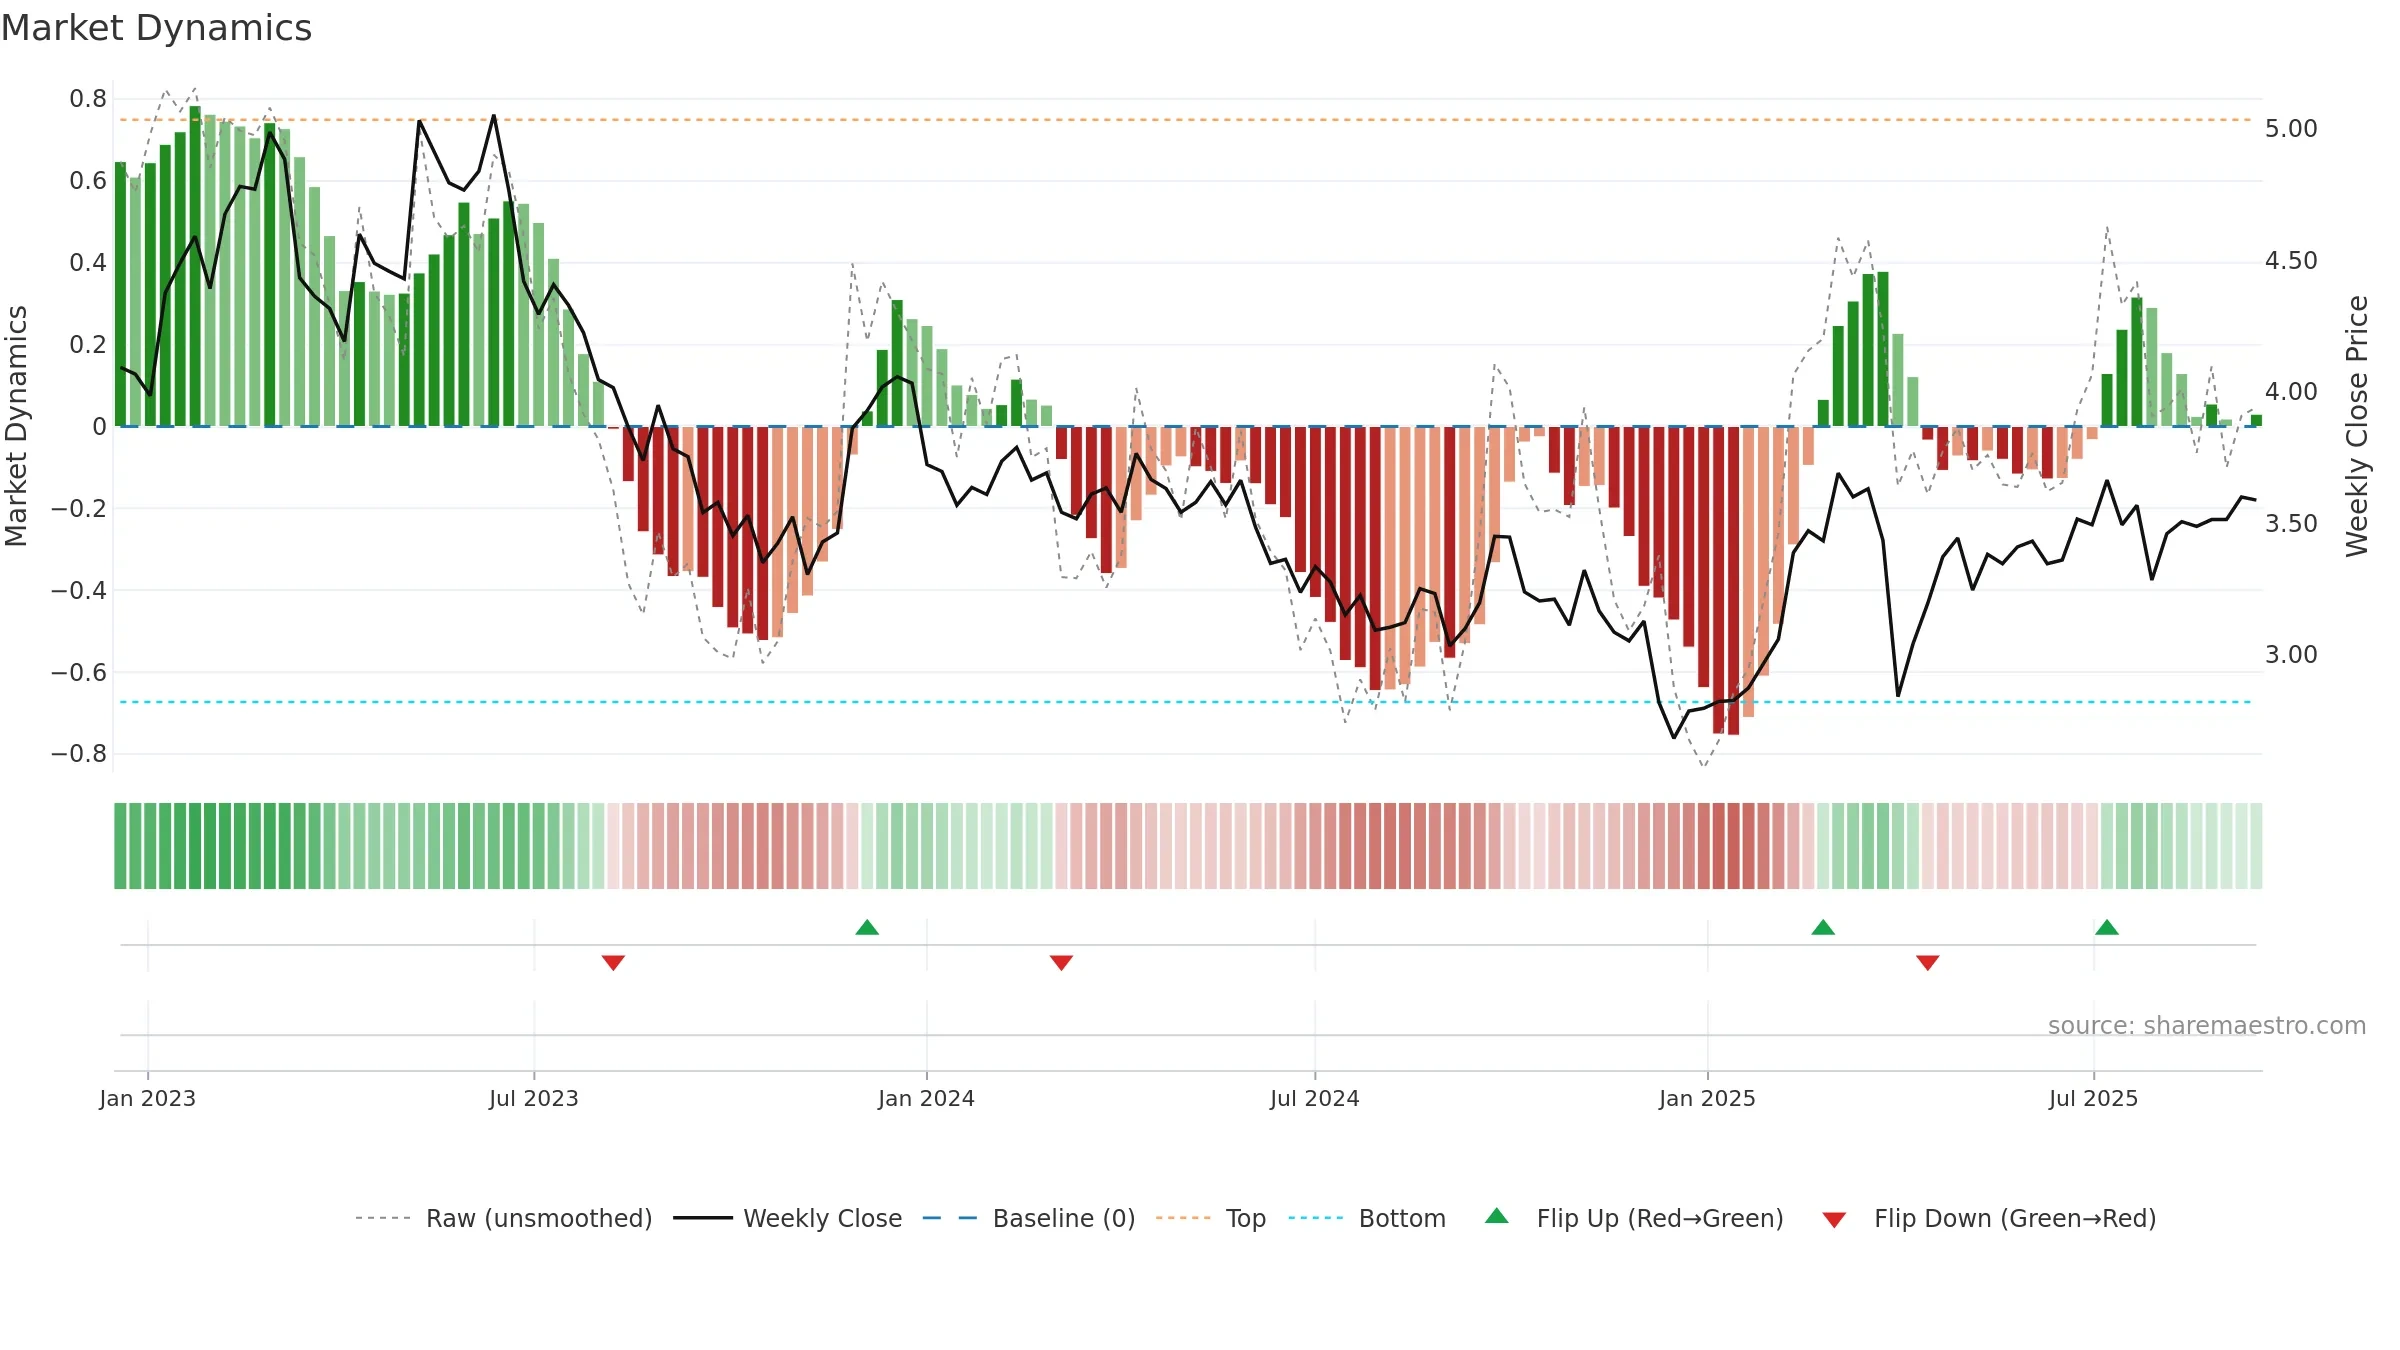Click the −0.4 y-axis tick label
The height and width of the screenshot is (1350, 2400).
point(79,590)
